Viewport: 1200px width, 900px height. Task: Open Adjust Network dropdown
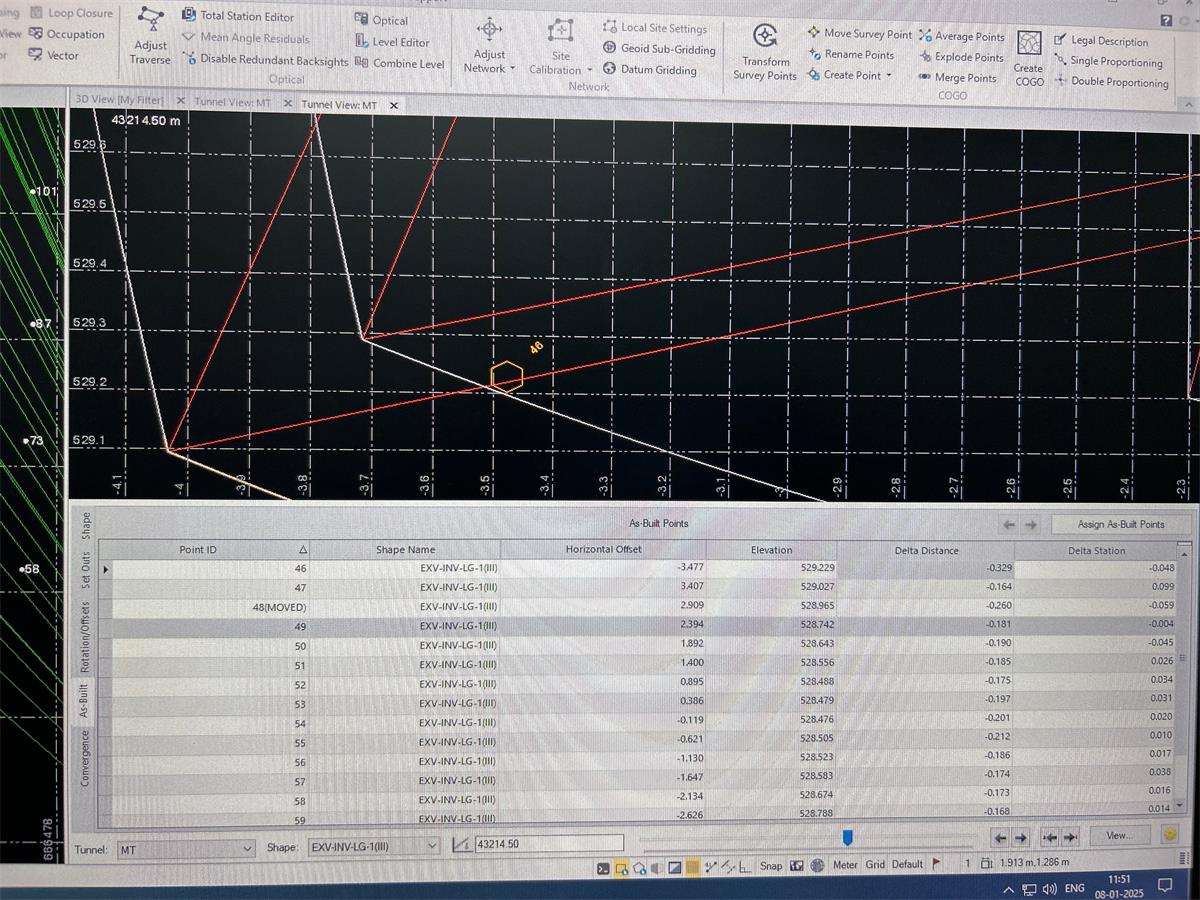click(x=489, y=47)
